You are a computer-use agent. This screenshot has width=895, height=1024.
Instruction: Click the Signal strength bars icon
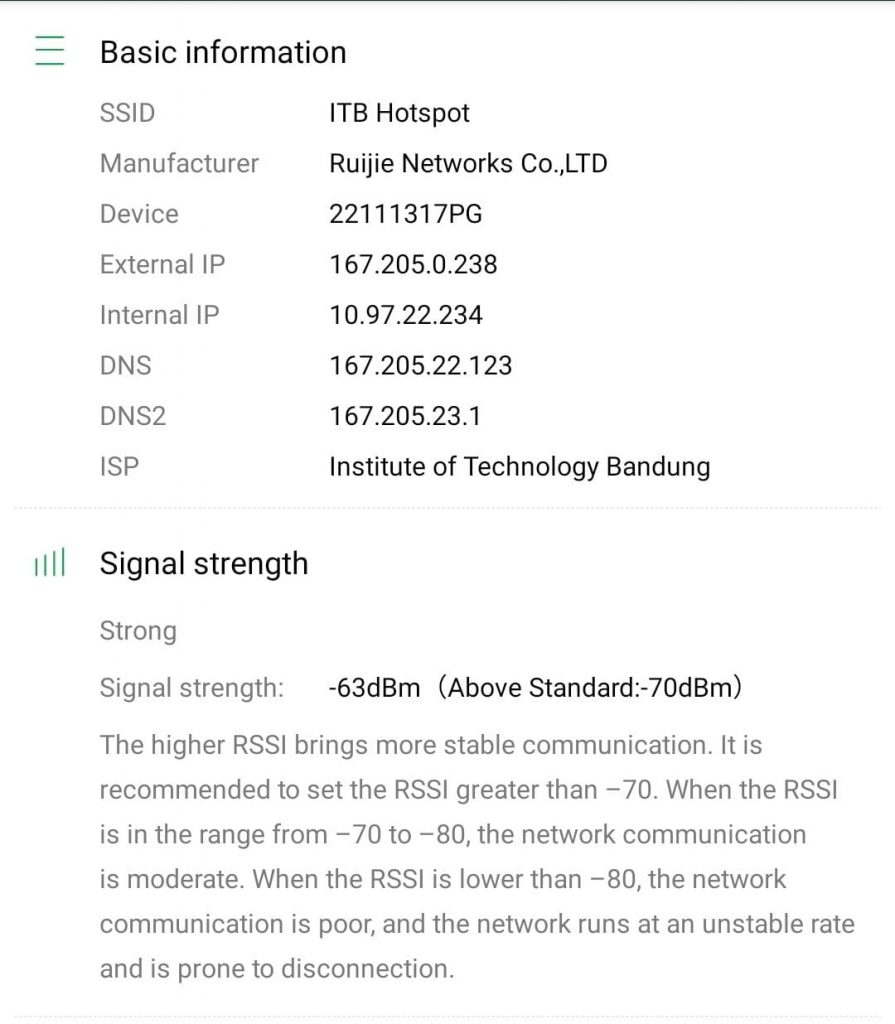click(x=49, y=564)
